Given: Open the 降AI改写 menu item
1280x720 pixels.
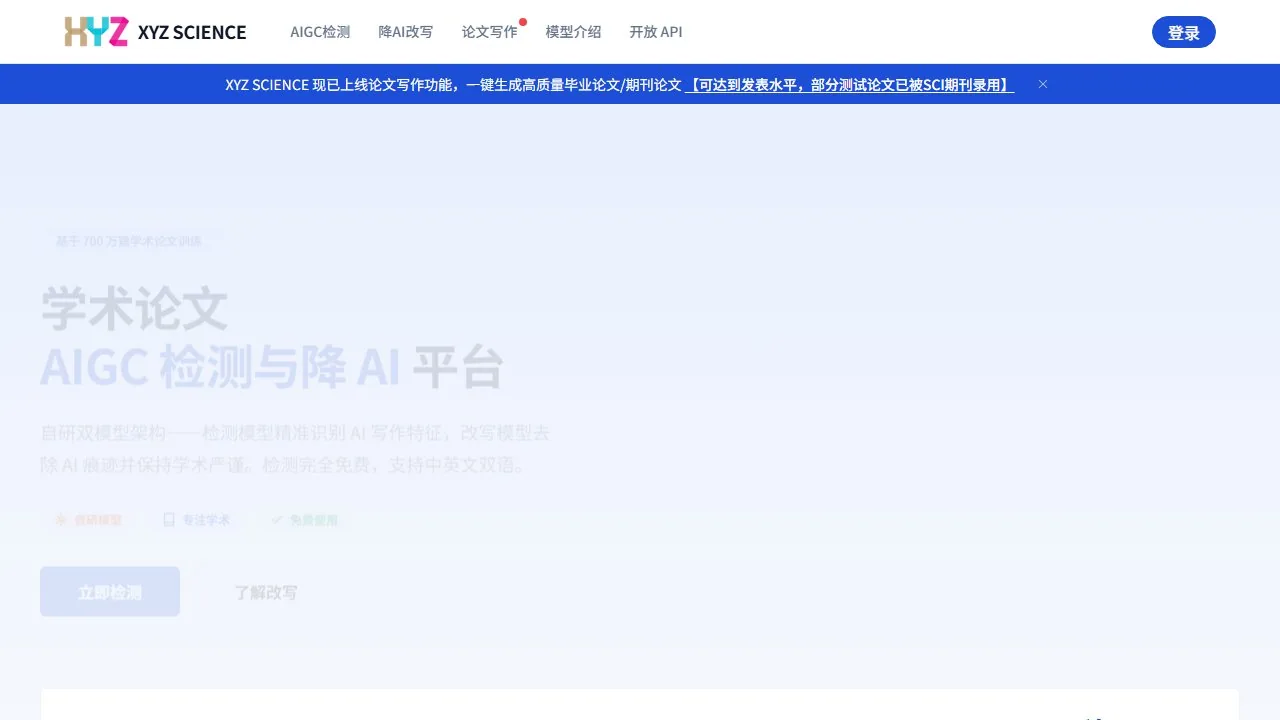Looking at the screenshot, I should coord(406,32).
